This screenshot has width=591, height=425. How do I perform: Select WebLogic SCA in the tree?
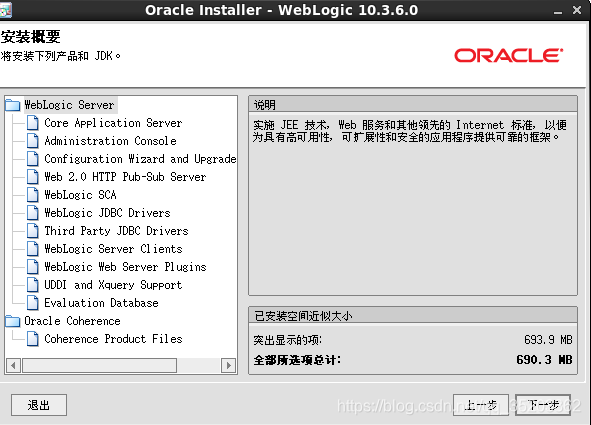80,195
